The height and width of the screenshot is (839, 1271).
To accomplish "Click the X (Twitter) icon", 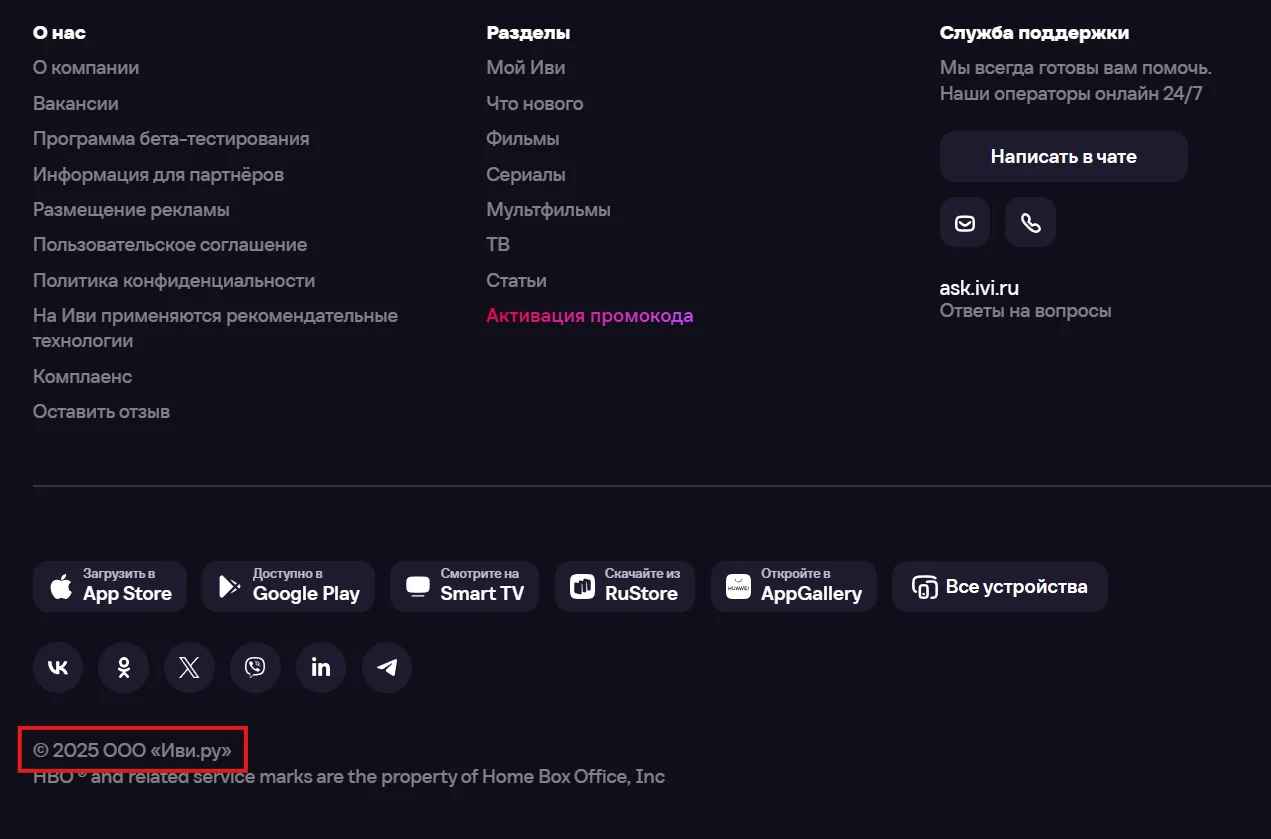I will coord(189,667).
